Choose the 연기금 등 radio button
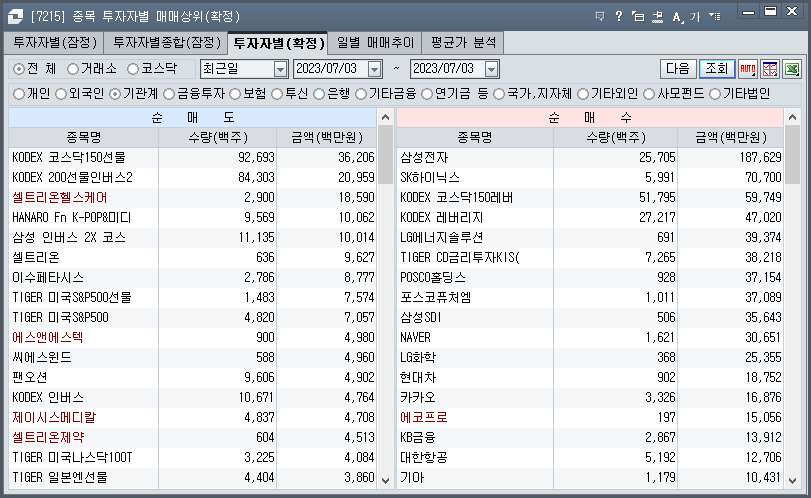This screenshot has width=811, height=498. click(x=427, y=94)
